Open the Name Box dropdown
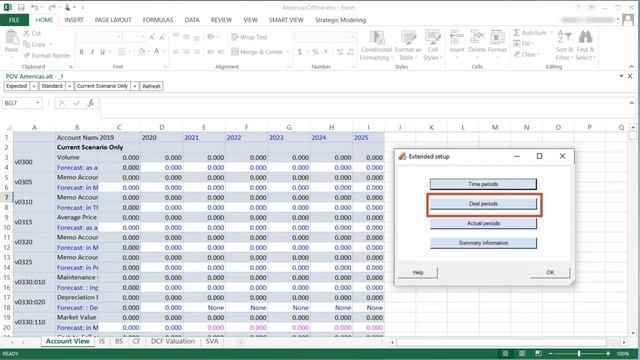The height and width of the screenshot is (360, 640). pyautogui.click(x=38, y=103)
